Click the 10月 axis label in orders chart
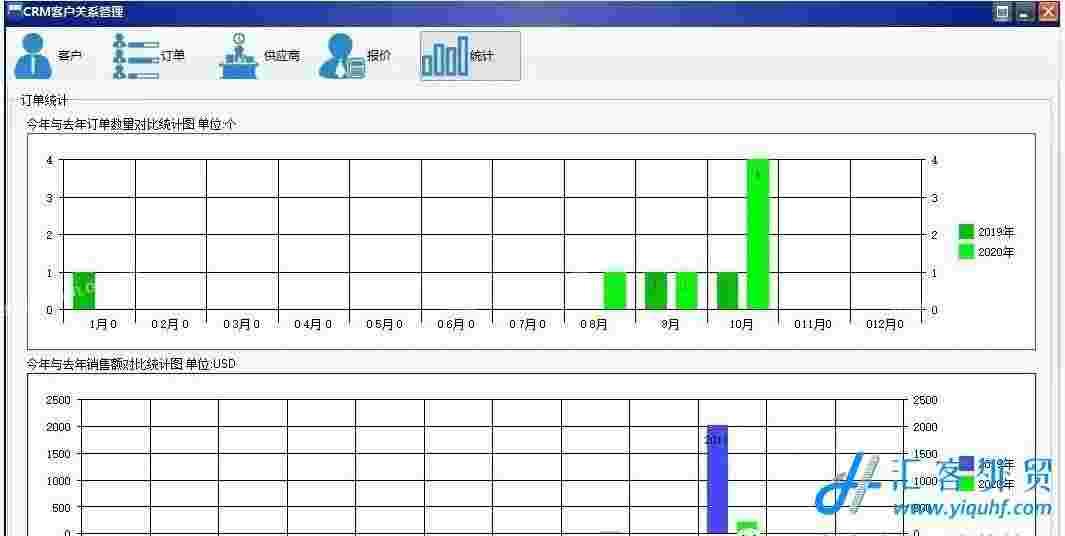Viewport: 1065px width, 536px height. [742, 324]
